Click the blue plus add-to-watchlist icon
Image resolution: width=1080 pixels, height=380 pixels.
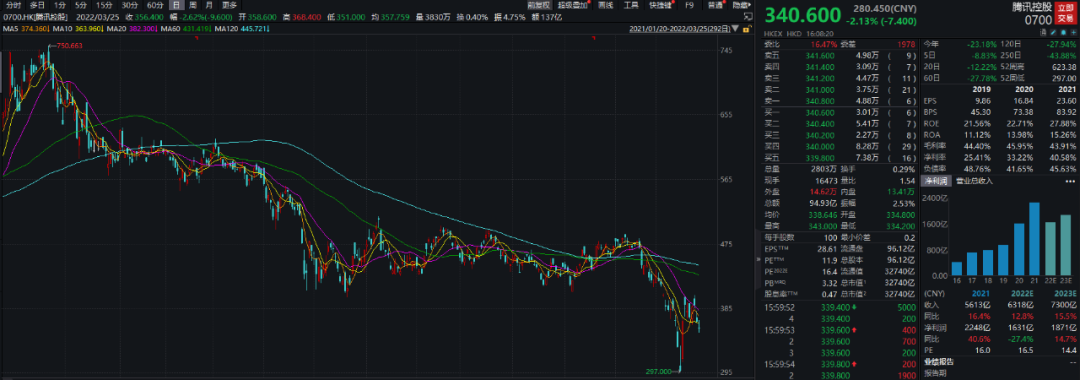pos(1073,32)
